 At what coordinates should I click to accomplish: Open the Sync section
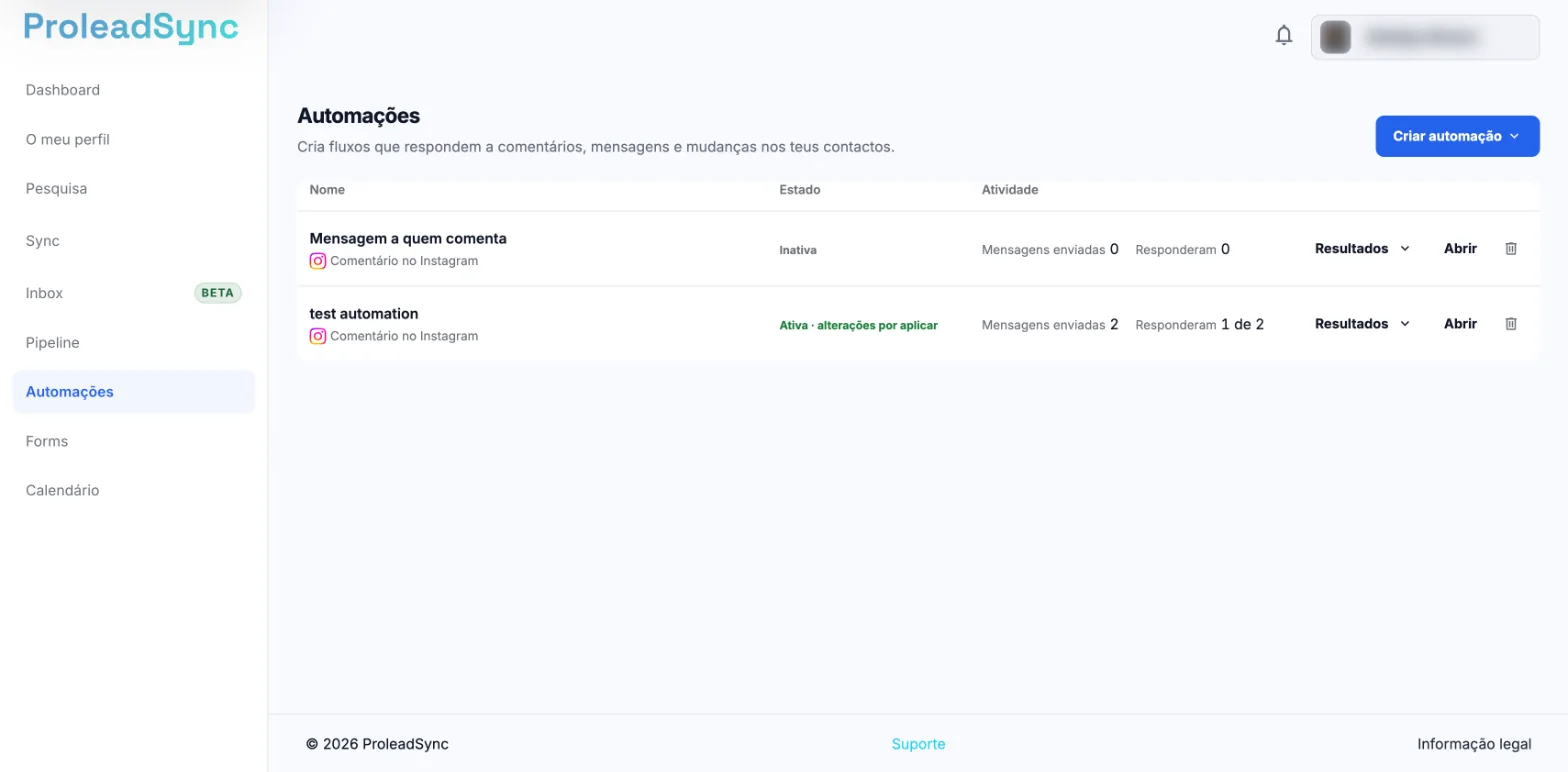pos(43,241)
